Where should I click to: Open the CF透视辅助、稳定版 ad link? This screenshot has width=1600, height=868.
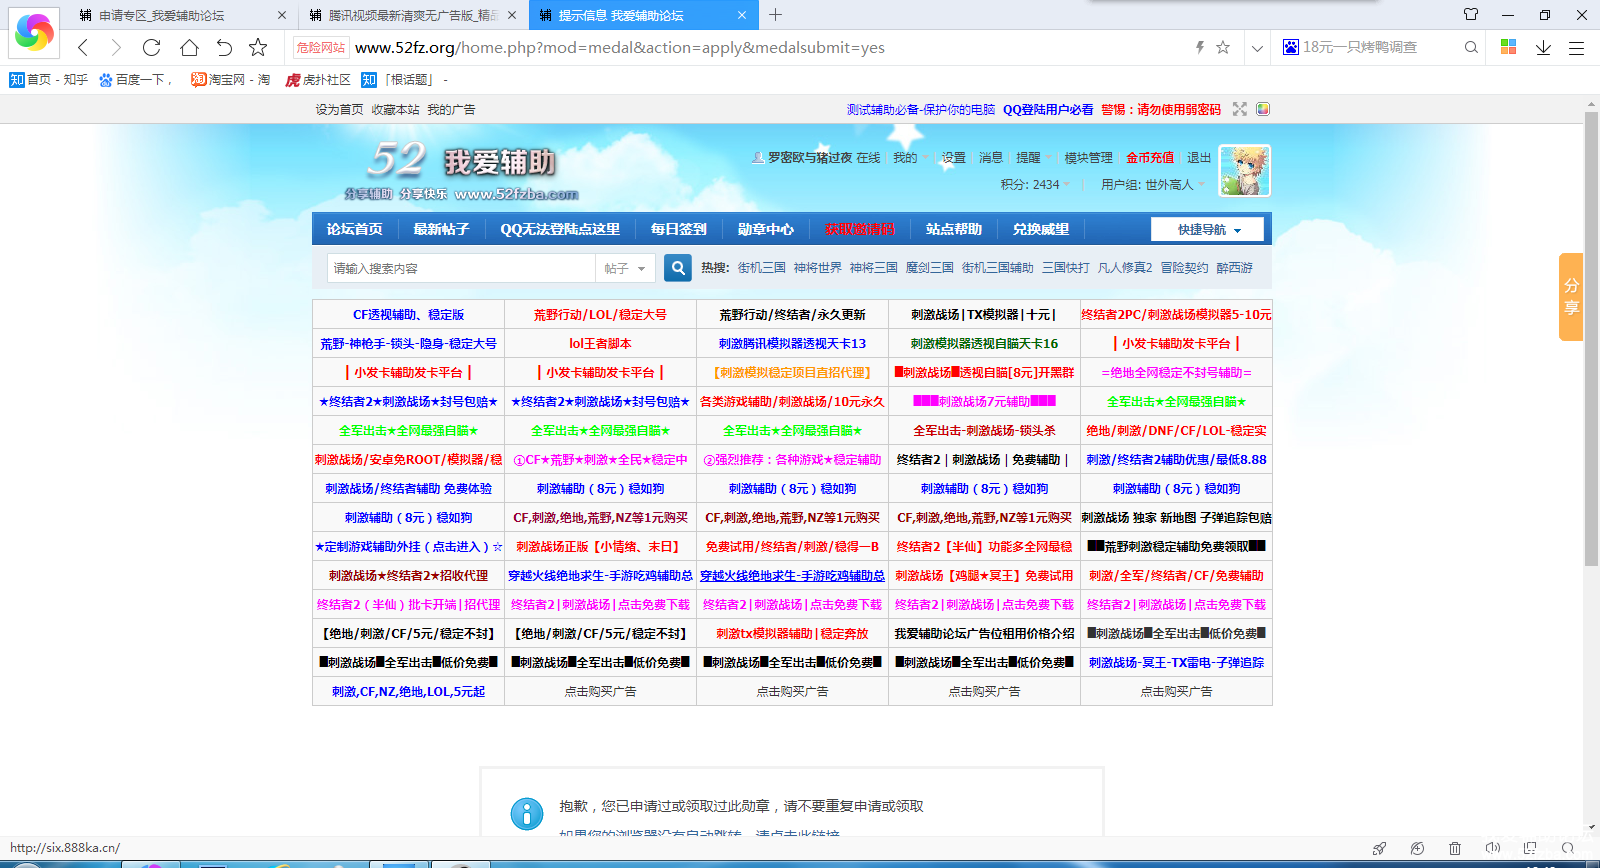coord(408,315)
